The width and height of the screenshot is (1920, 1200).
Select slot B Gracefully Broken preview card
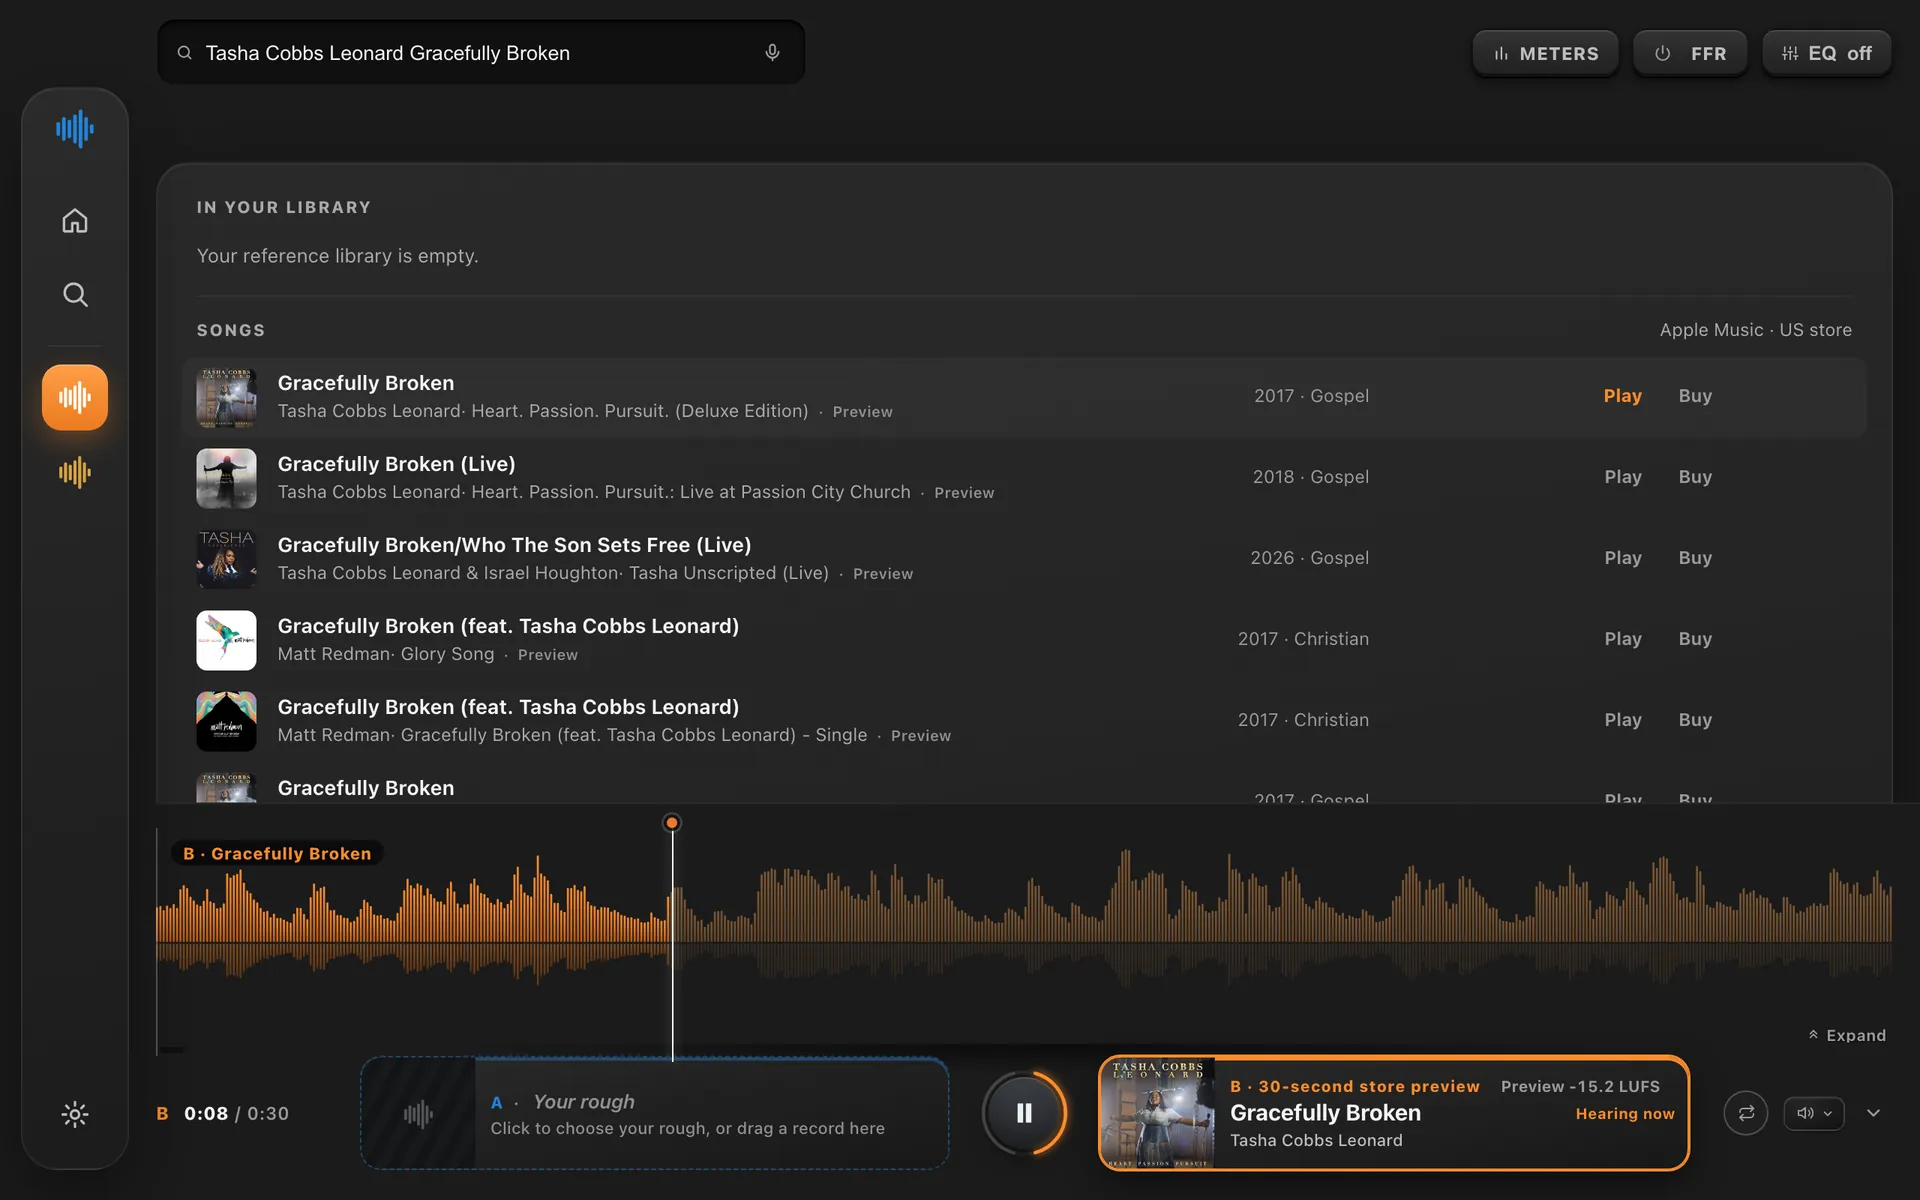coord(1394,1113)
